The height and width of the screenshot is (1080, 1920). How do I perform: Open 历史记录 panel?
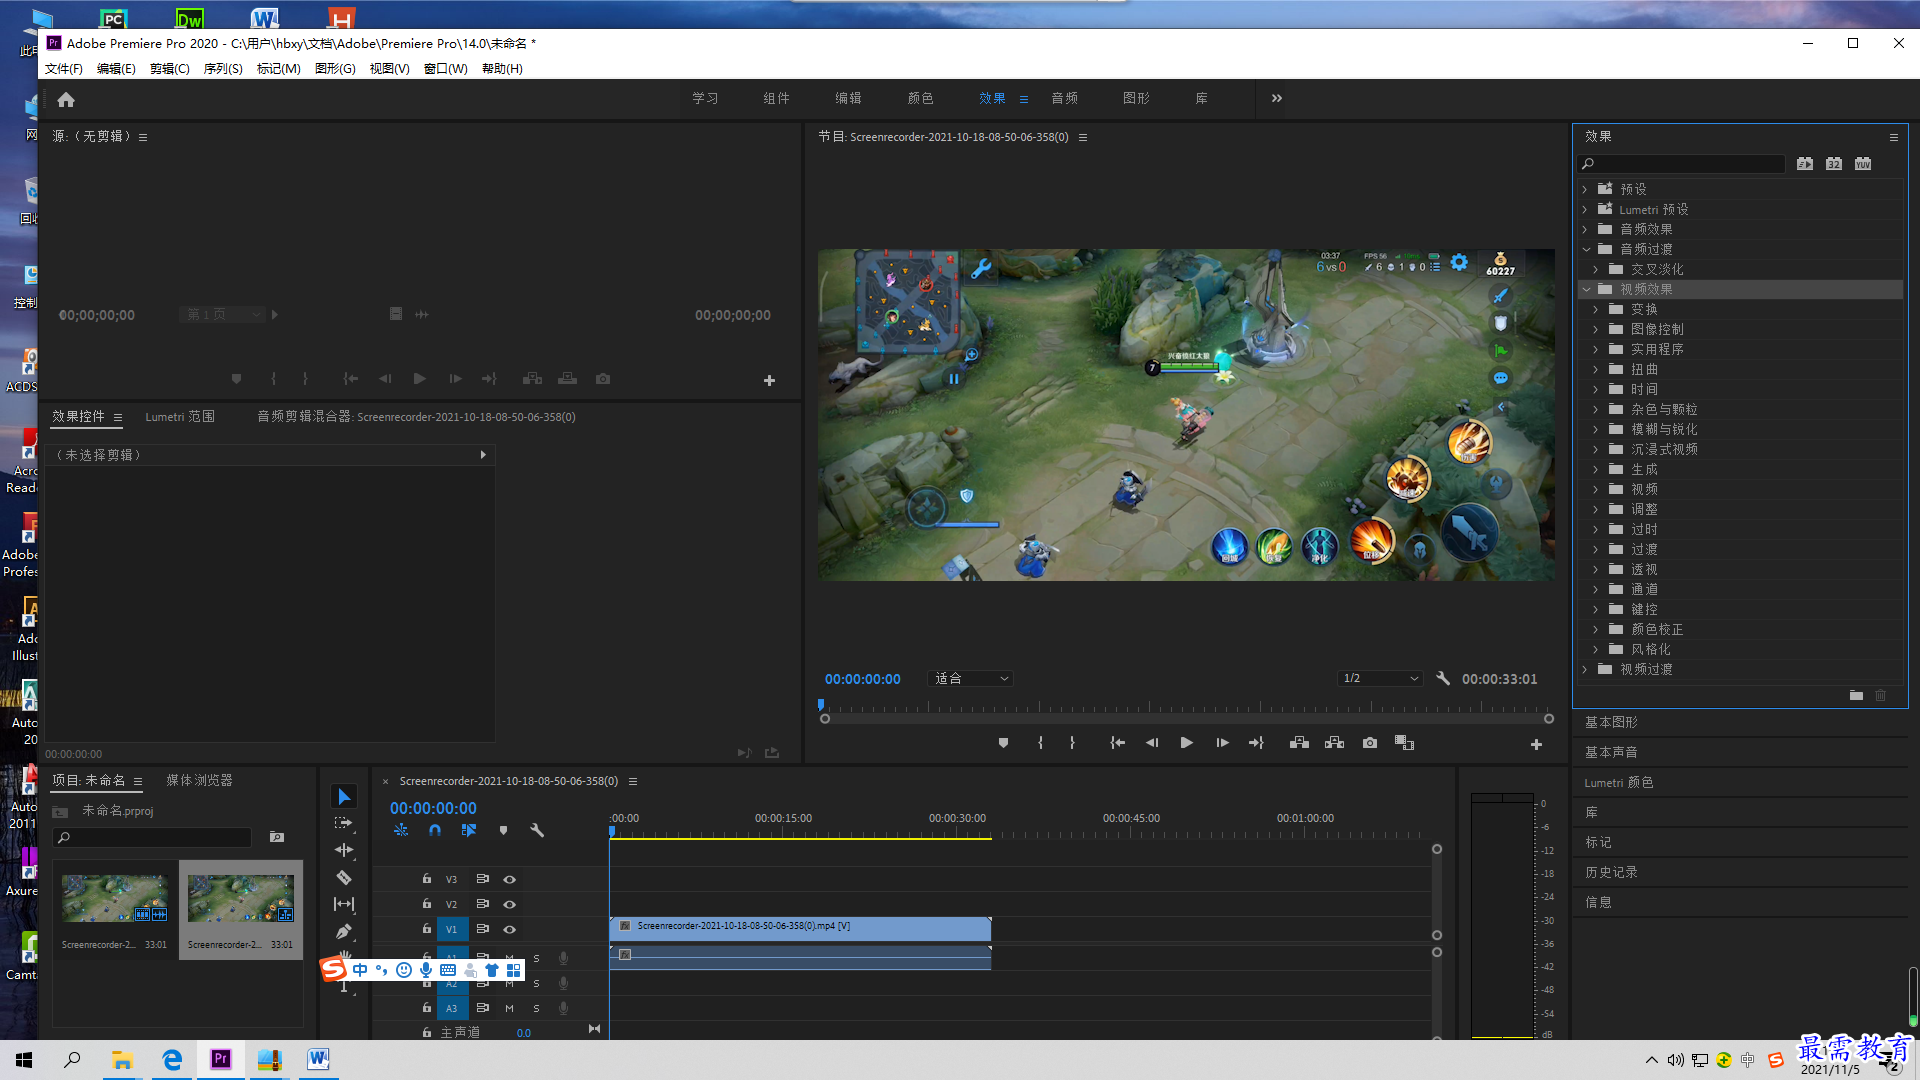1611,872
